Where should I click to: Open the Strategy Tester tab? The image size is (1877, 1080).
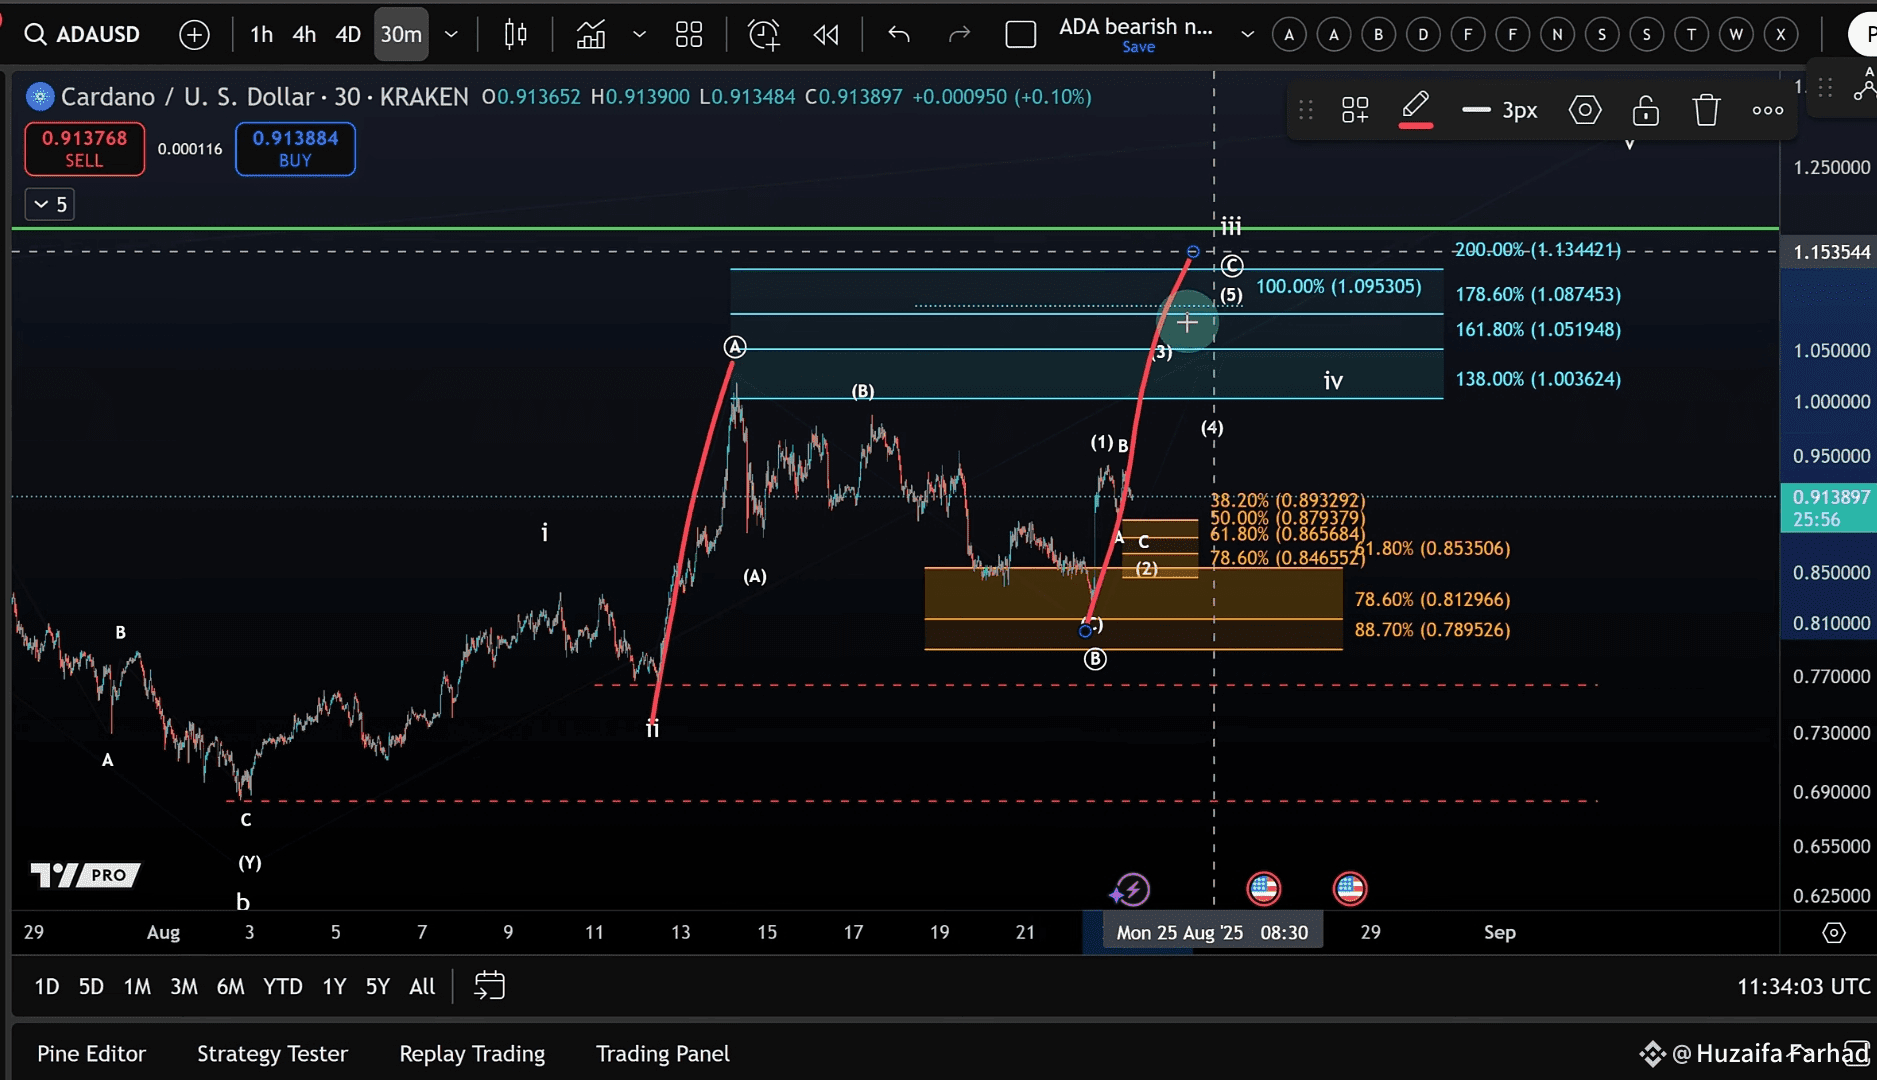click(272, 1053)
